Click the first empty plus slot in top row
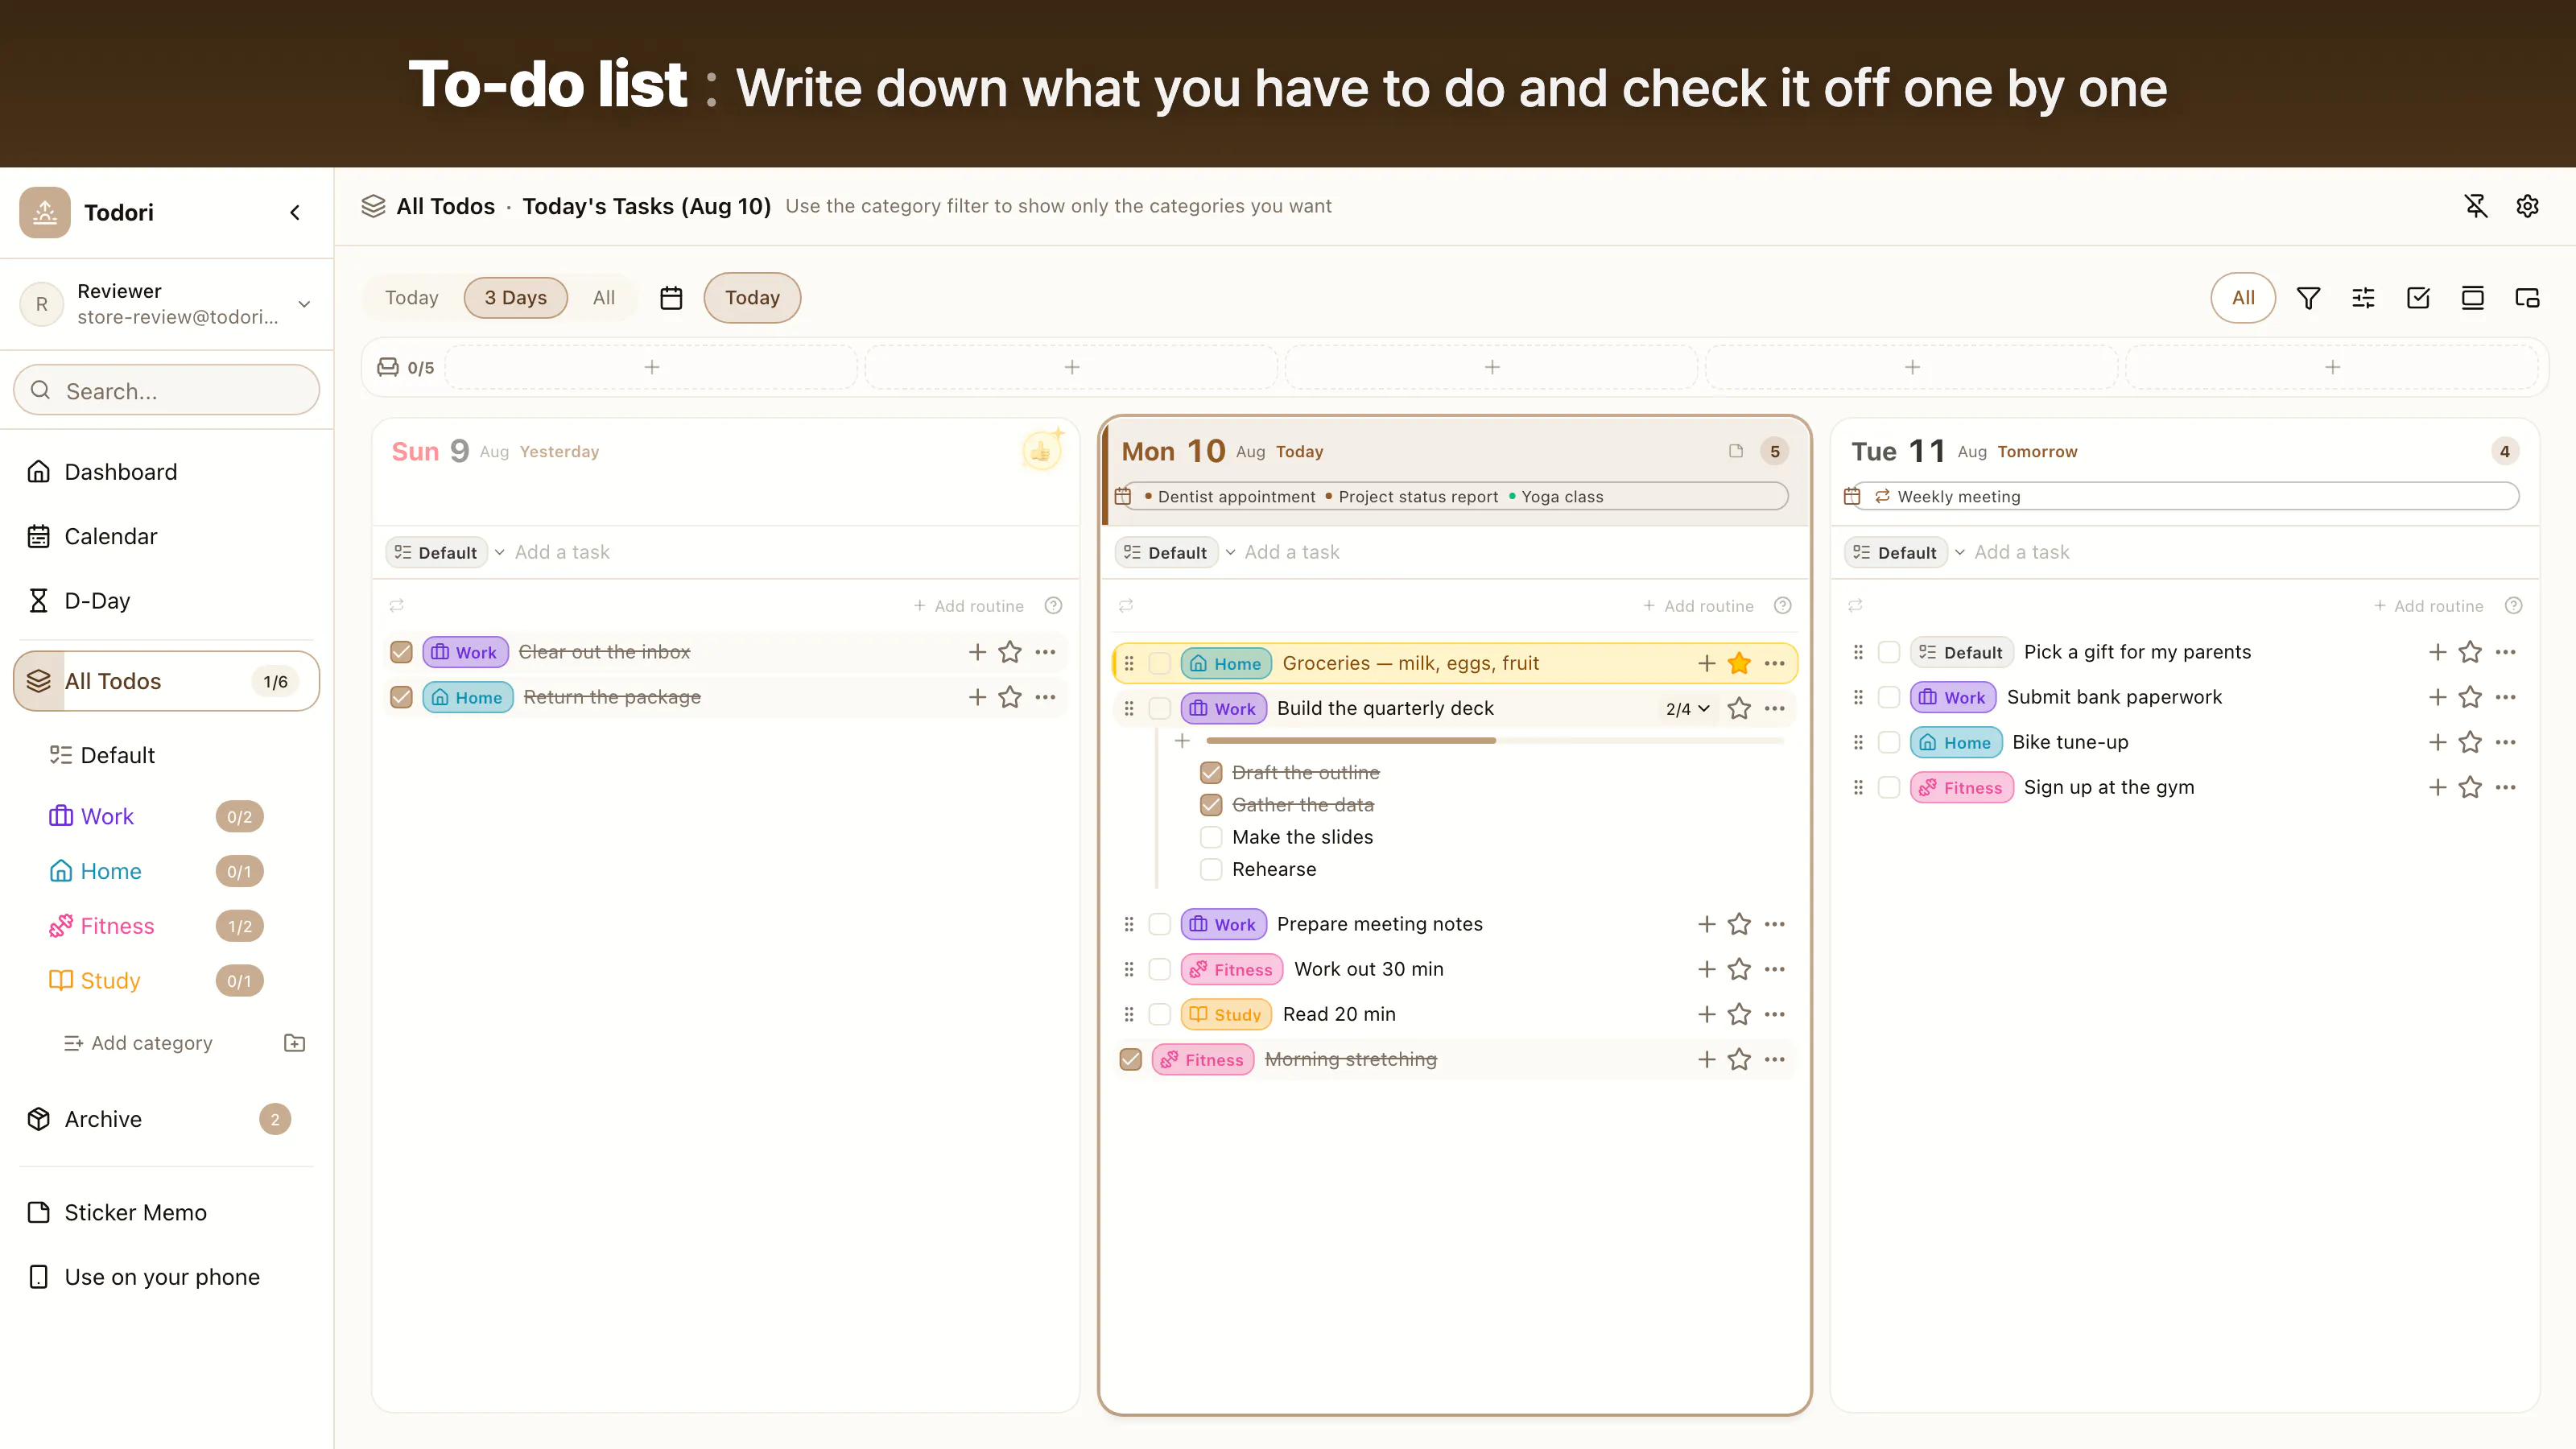This screenshot has width=2576, height=1449. [651, 367]
